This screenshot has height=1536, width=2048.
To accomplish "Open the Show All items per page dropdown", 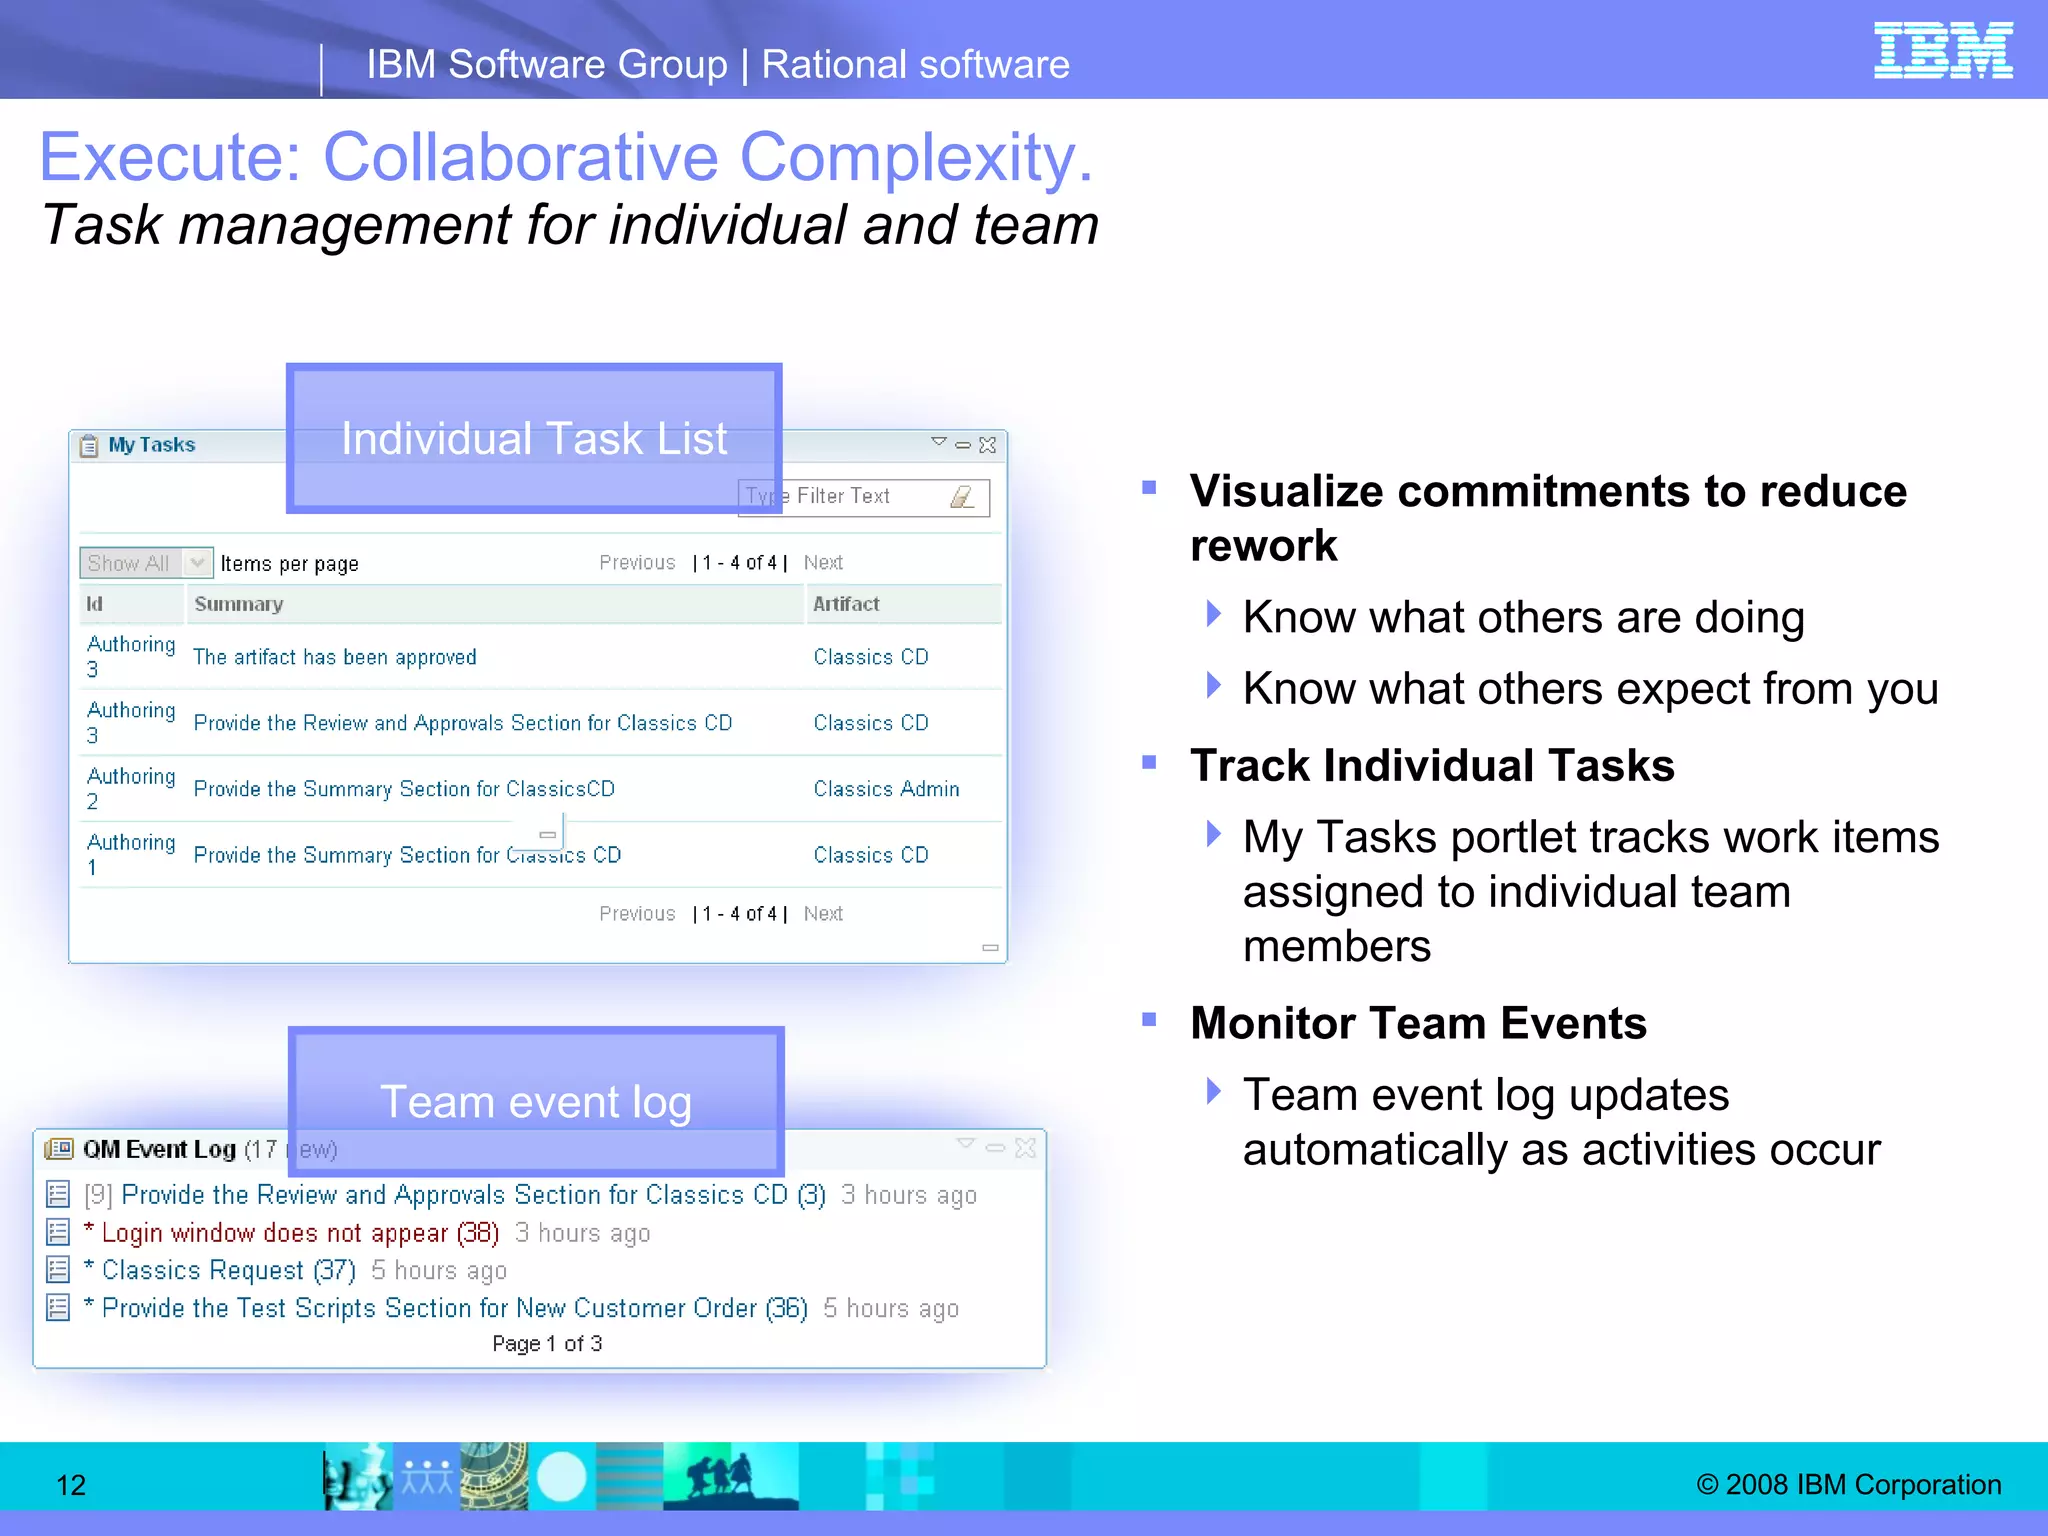I will (146, 563).
